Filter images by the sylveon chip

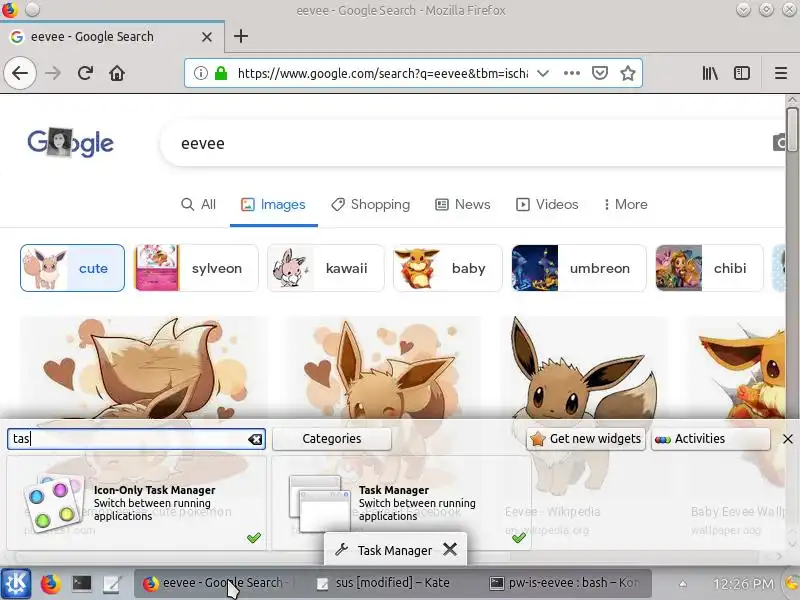pyautogui.click(x=196, y=268)
